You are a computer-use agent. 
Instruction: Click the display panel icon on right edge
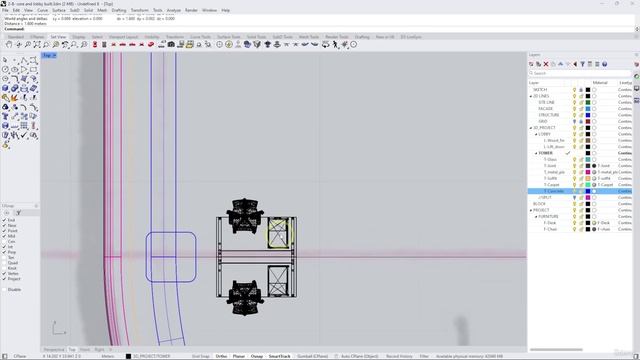(637, 88)
